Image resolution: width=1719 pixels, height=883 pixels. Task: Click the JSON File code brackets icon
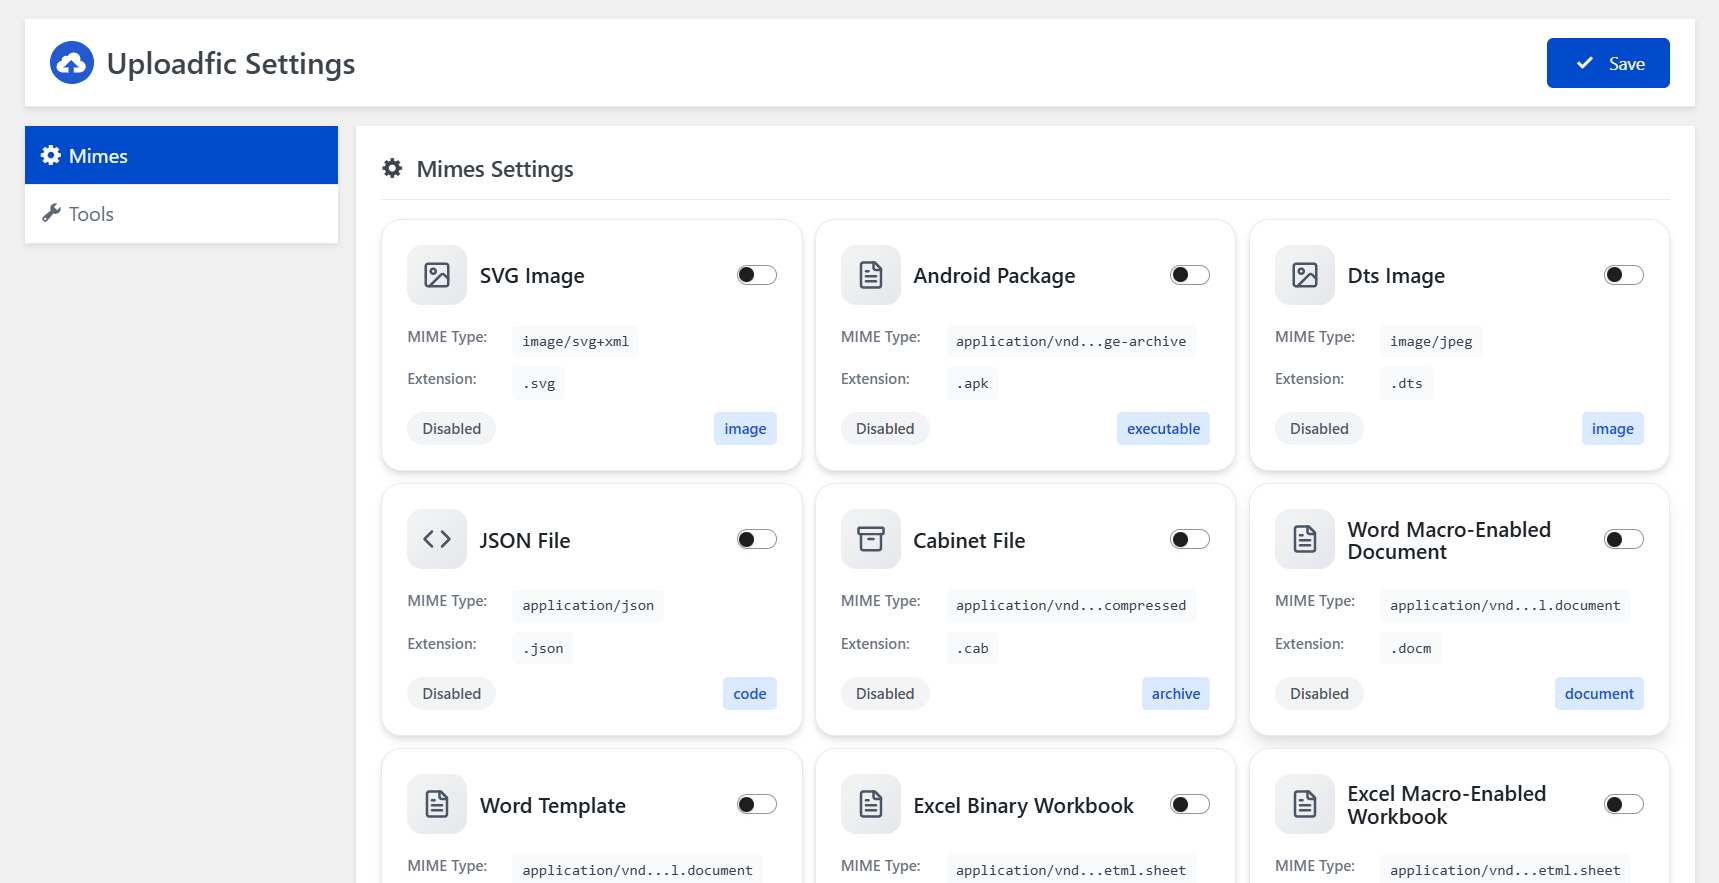[437, 539]
